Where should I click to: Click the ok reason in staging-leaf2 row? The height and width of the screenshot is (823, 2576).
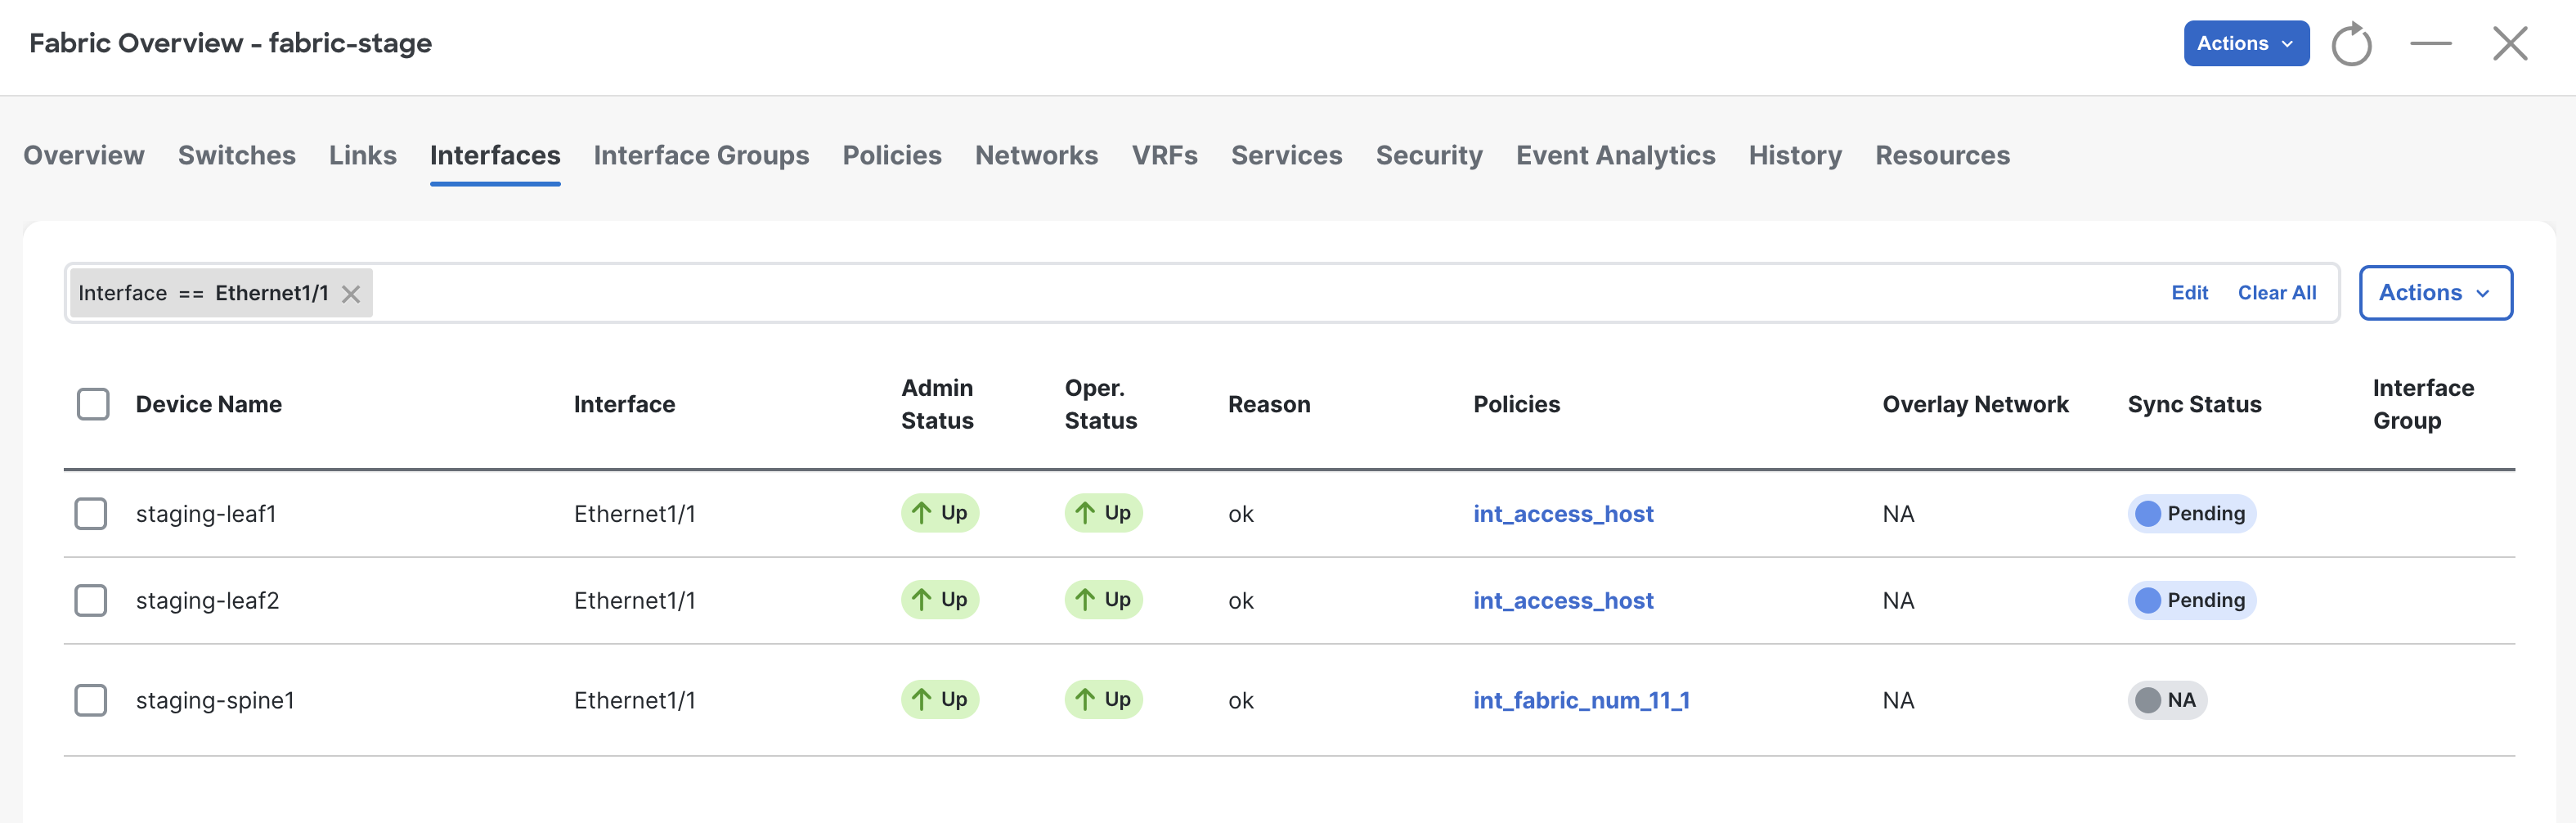point(1240,601)
